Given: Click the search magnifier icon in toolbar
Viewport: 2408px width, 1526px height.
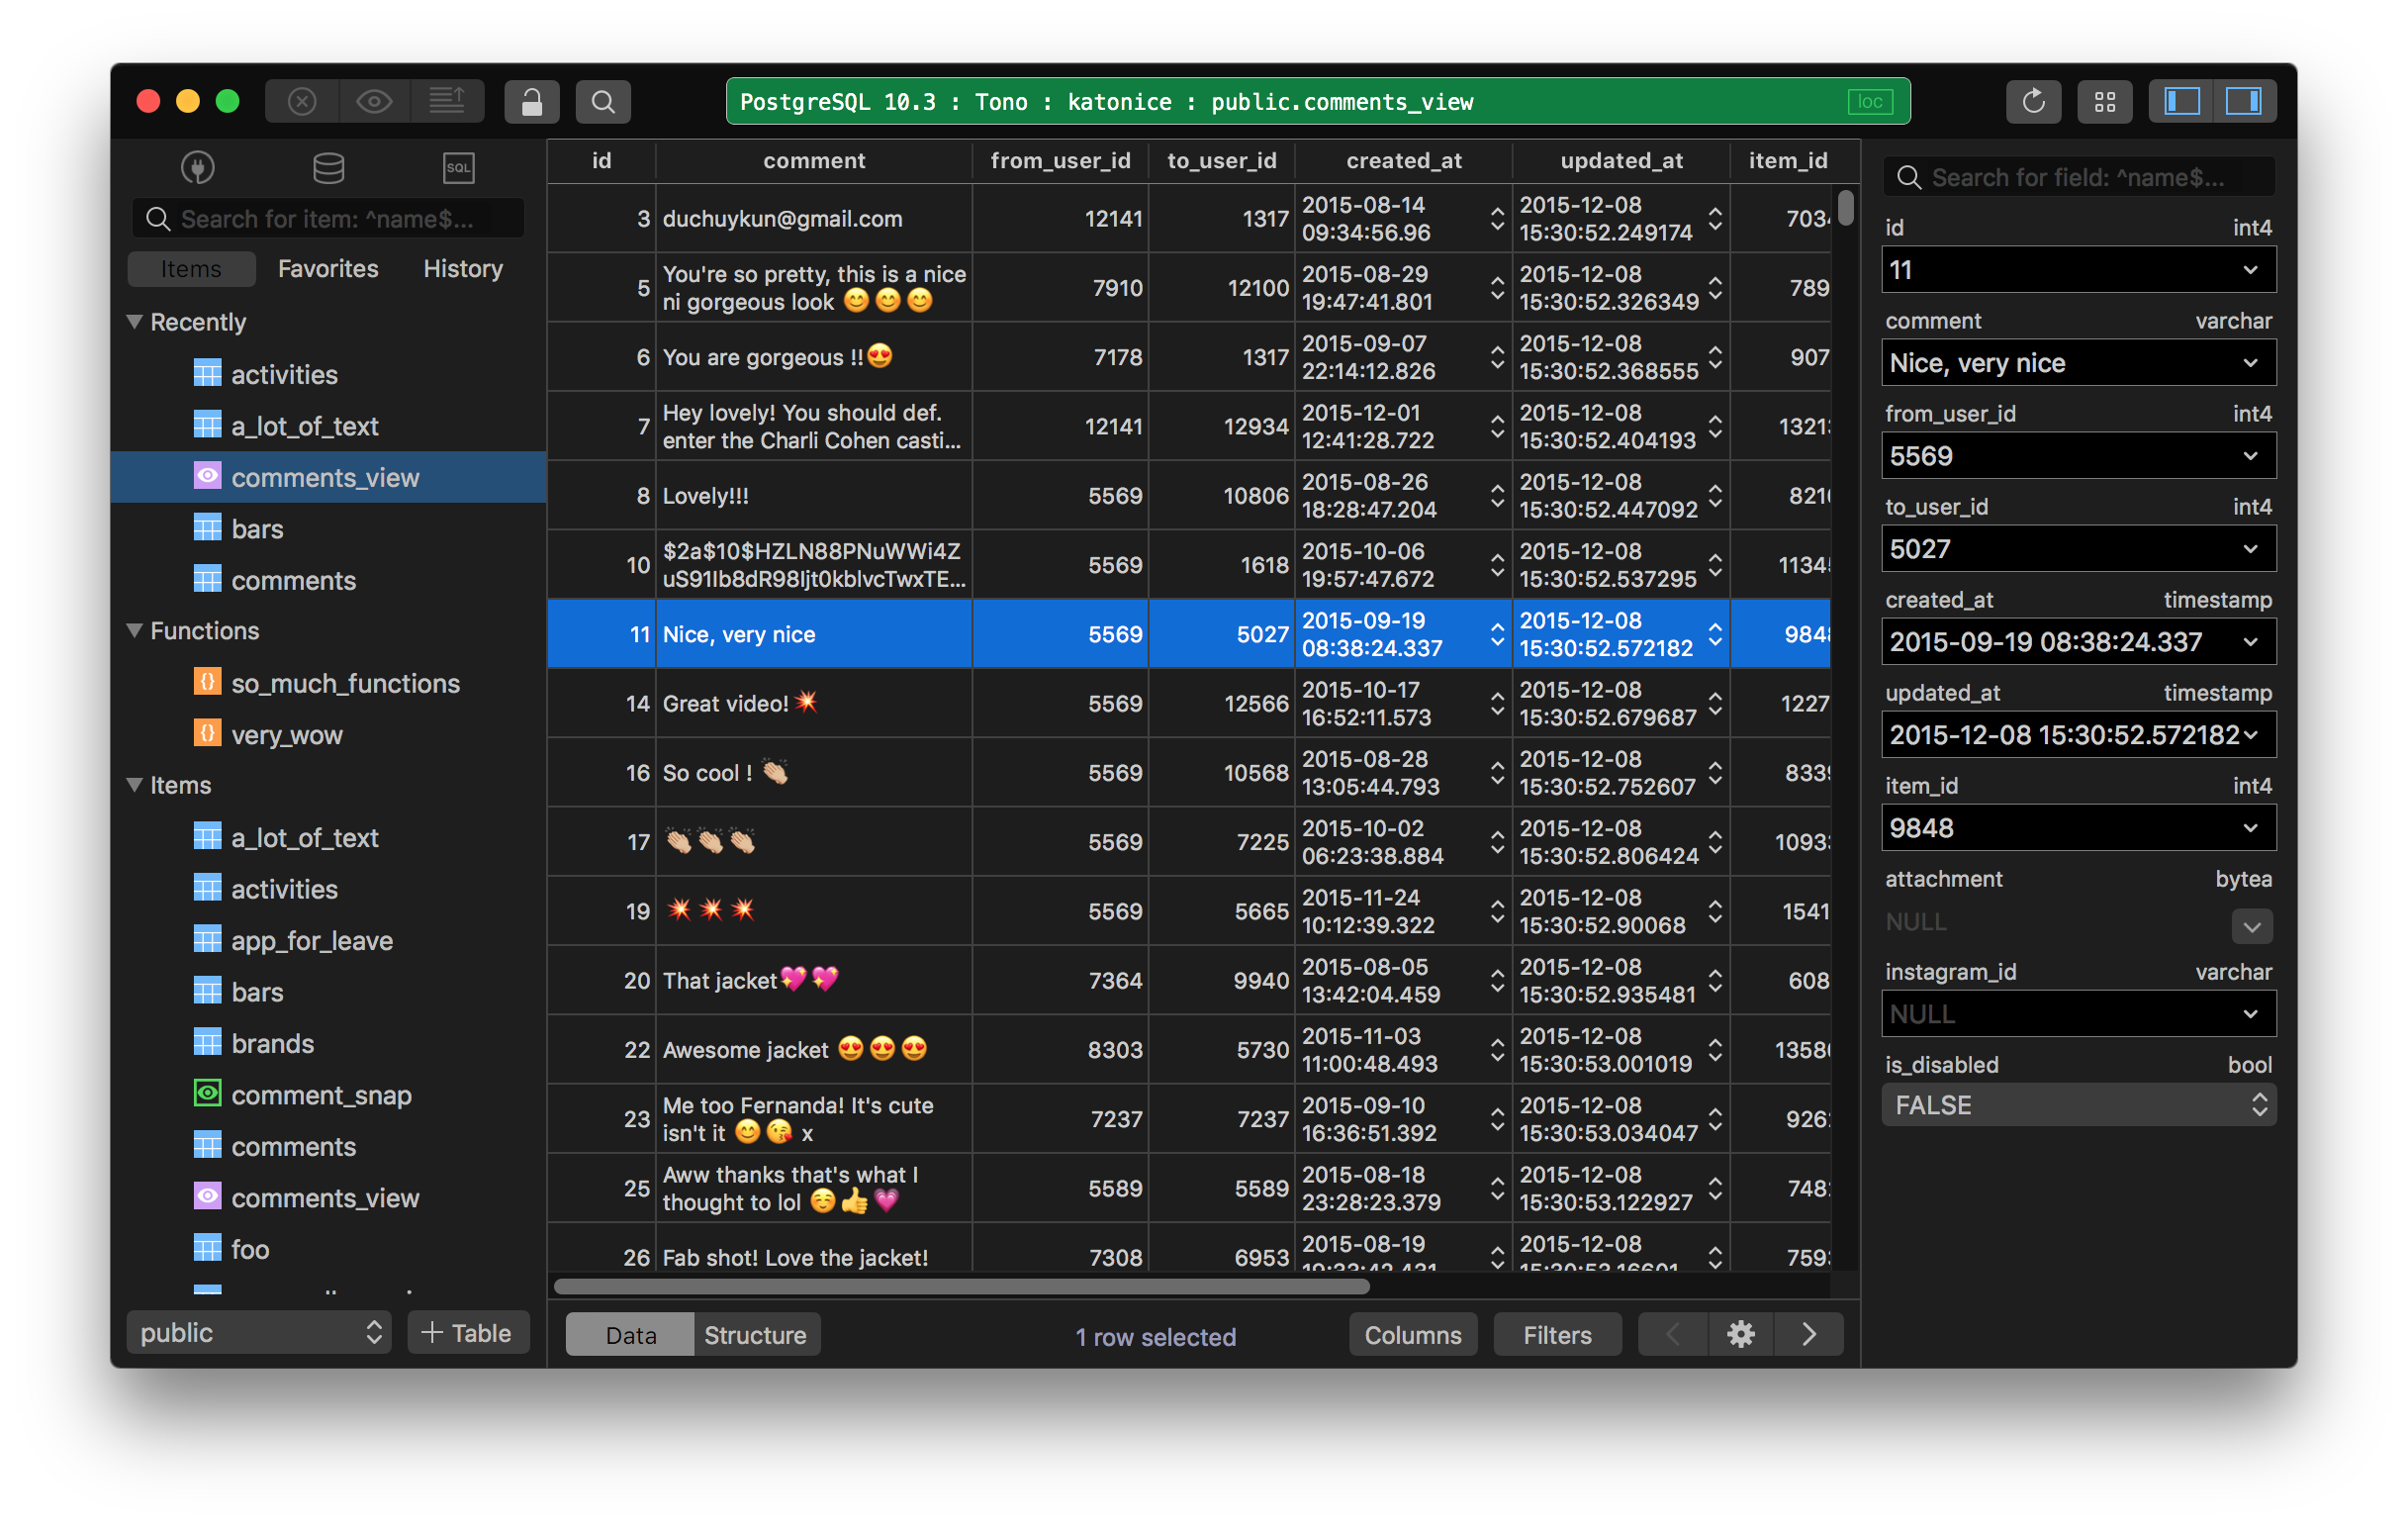Looking at the screenshot, I should pos(602,102).
